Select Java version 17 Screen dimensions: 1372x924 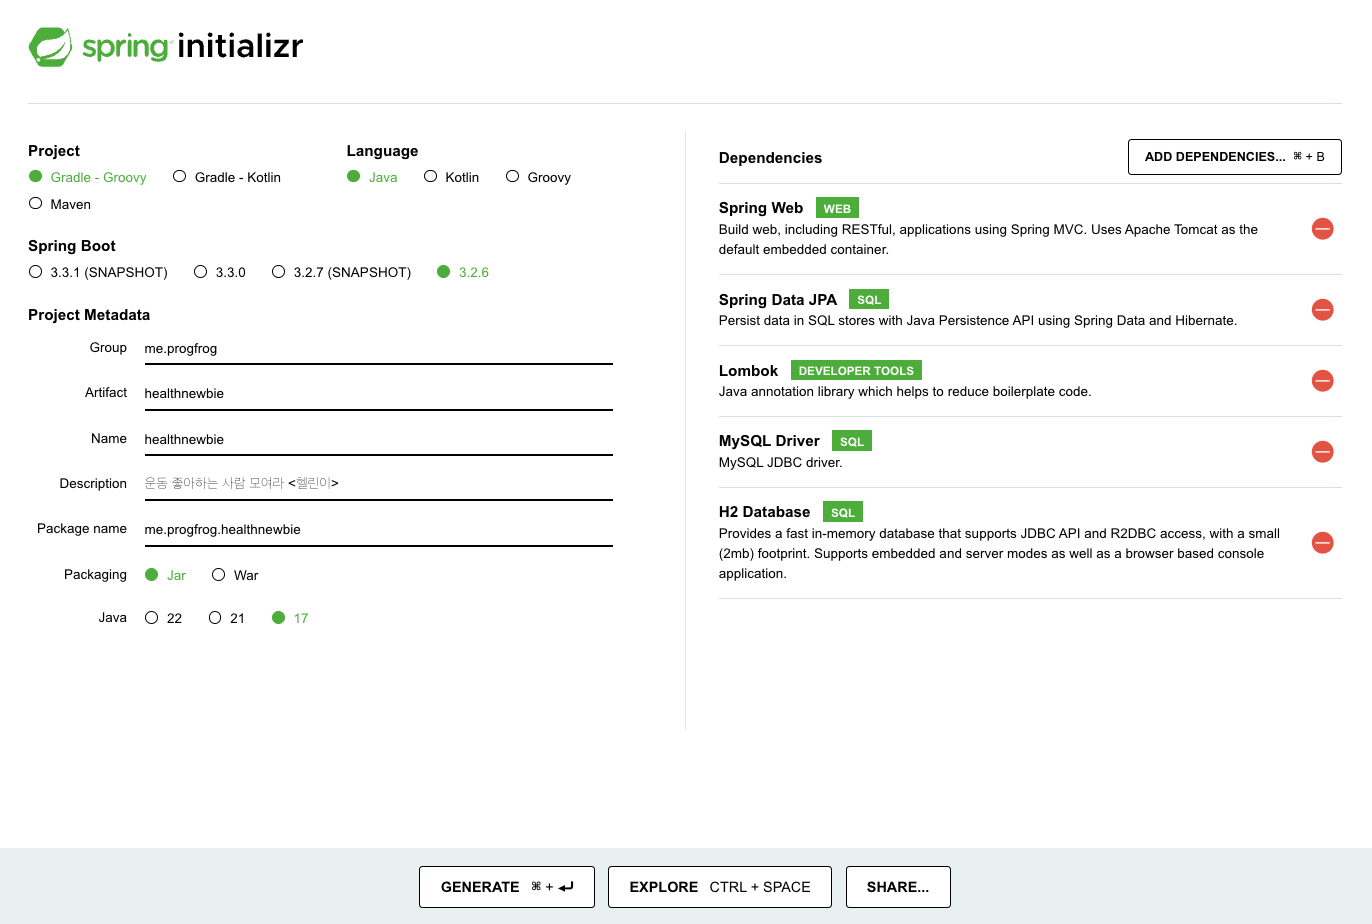click(291, 618)
